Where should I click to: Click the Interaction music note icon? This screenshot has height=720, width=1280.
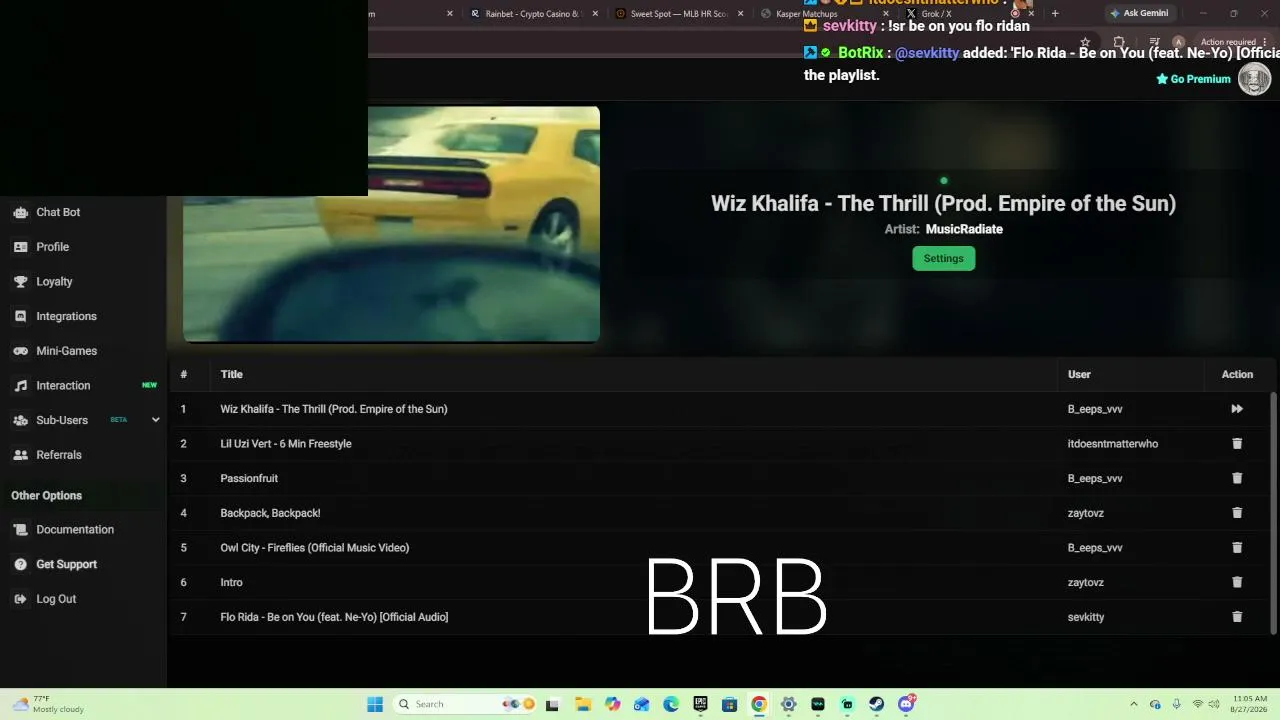tap(20, 386)
